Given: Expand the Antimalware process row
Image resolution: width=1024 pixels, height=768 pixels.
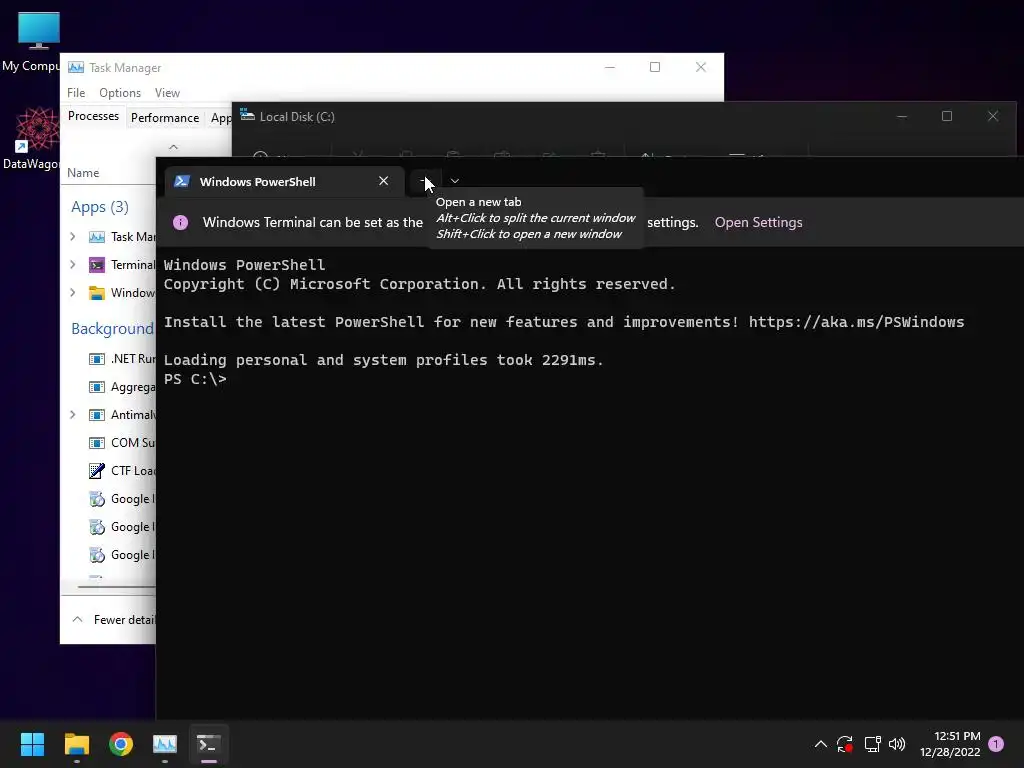Looking at the screenshot, I should pos(72,415).
